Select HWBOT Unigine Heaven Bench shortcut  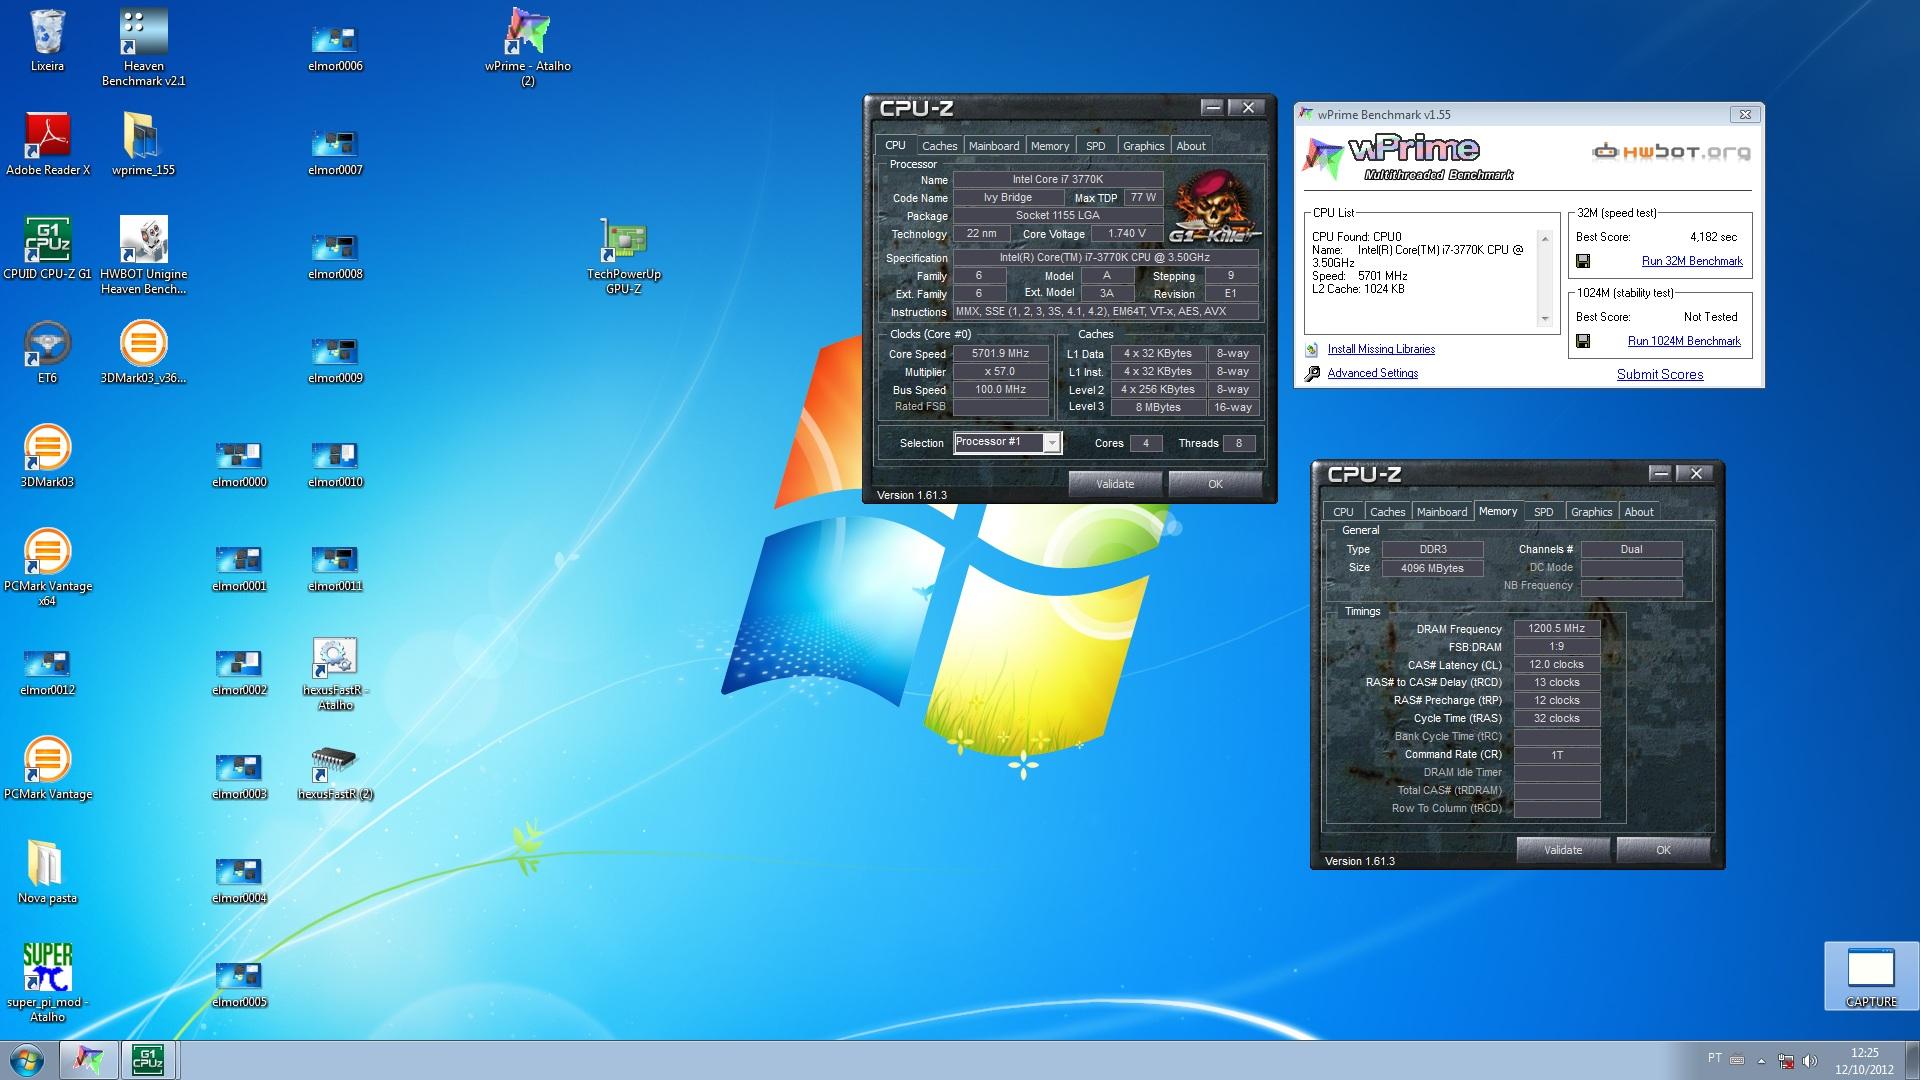click(x=143, y=255)
